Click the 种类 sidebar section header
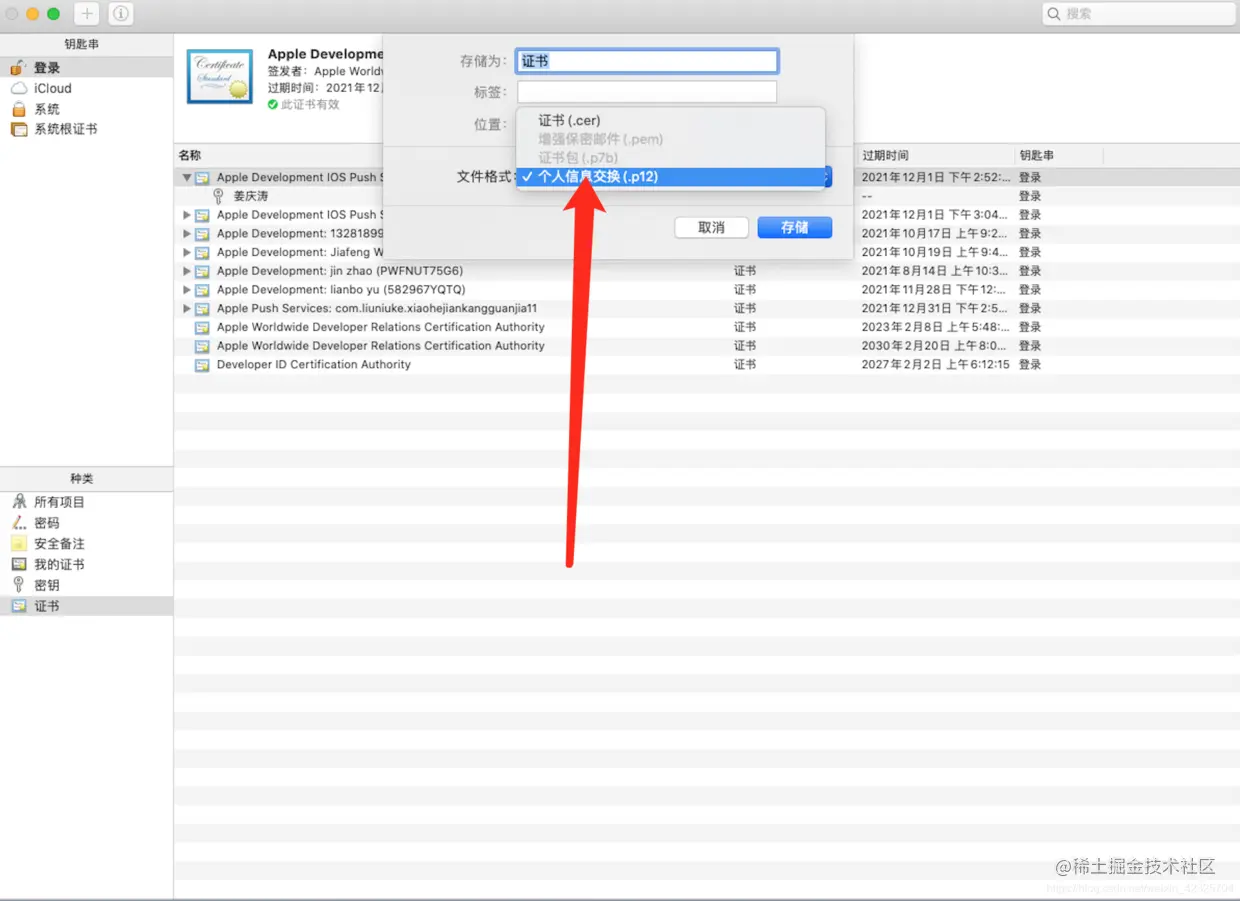Screen dimensions: 1240x901 [x=82, y=479]
